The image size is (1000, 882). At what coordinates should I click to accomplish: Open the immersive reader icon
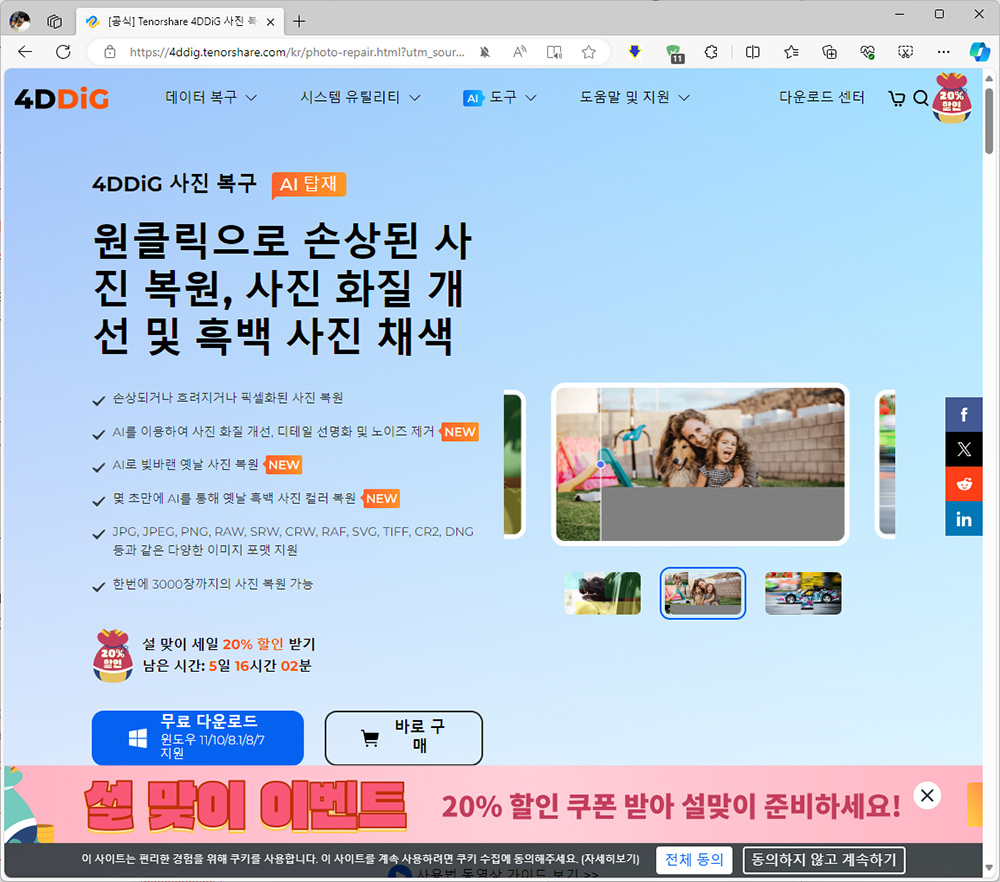[x=554, y=52]
